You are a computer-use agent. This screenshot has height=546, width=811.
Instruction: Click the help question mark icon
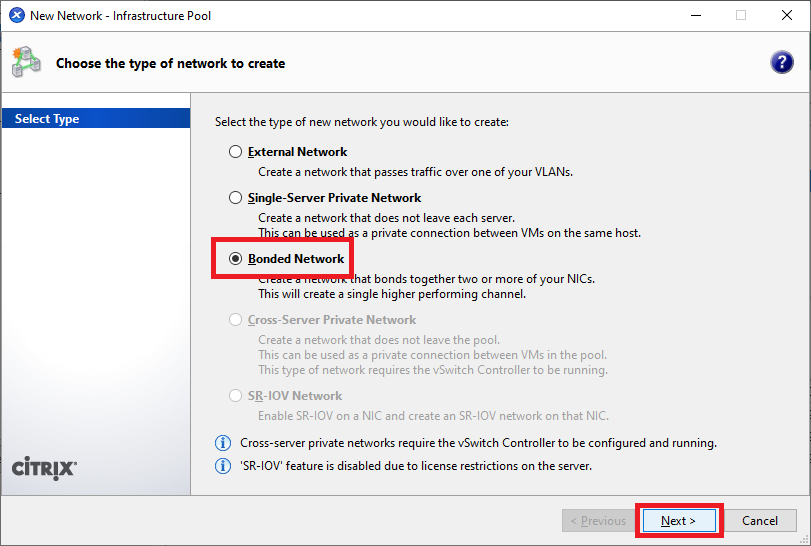(x=782, y=62)
